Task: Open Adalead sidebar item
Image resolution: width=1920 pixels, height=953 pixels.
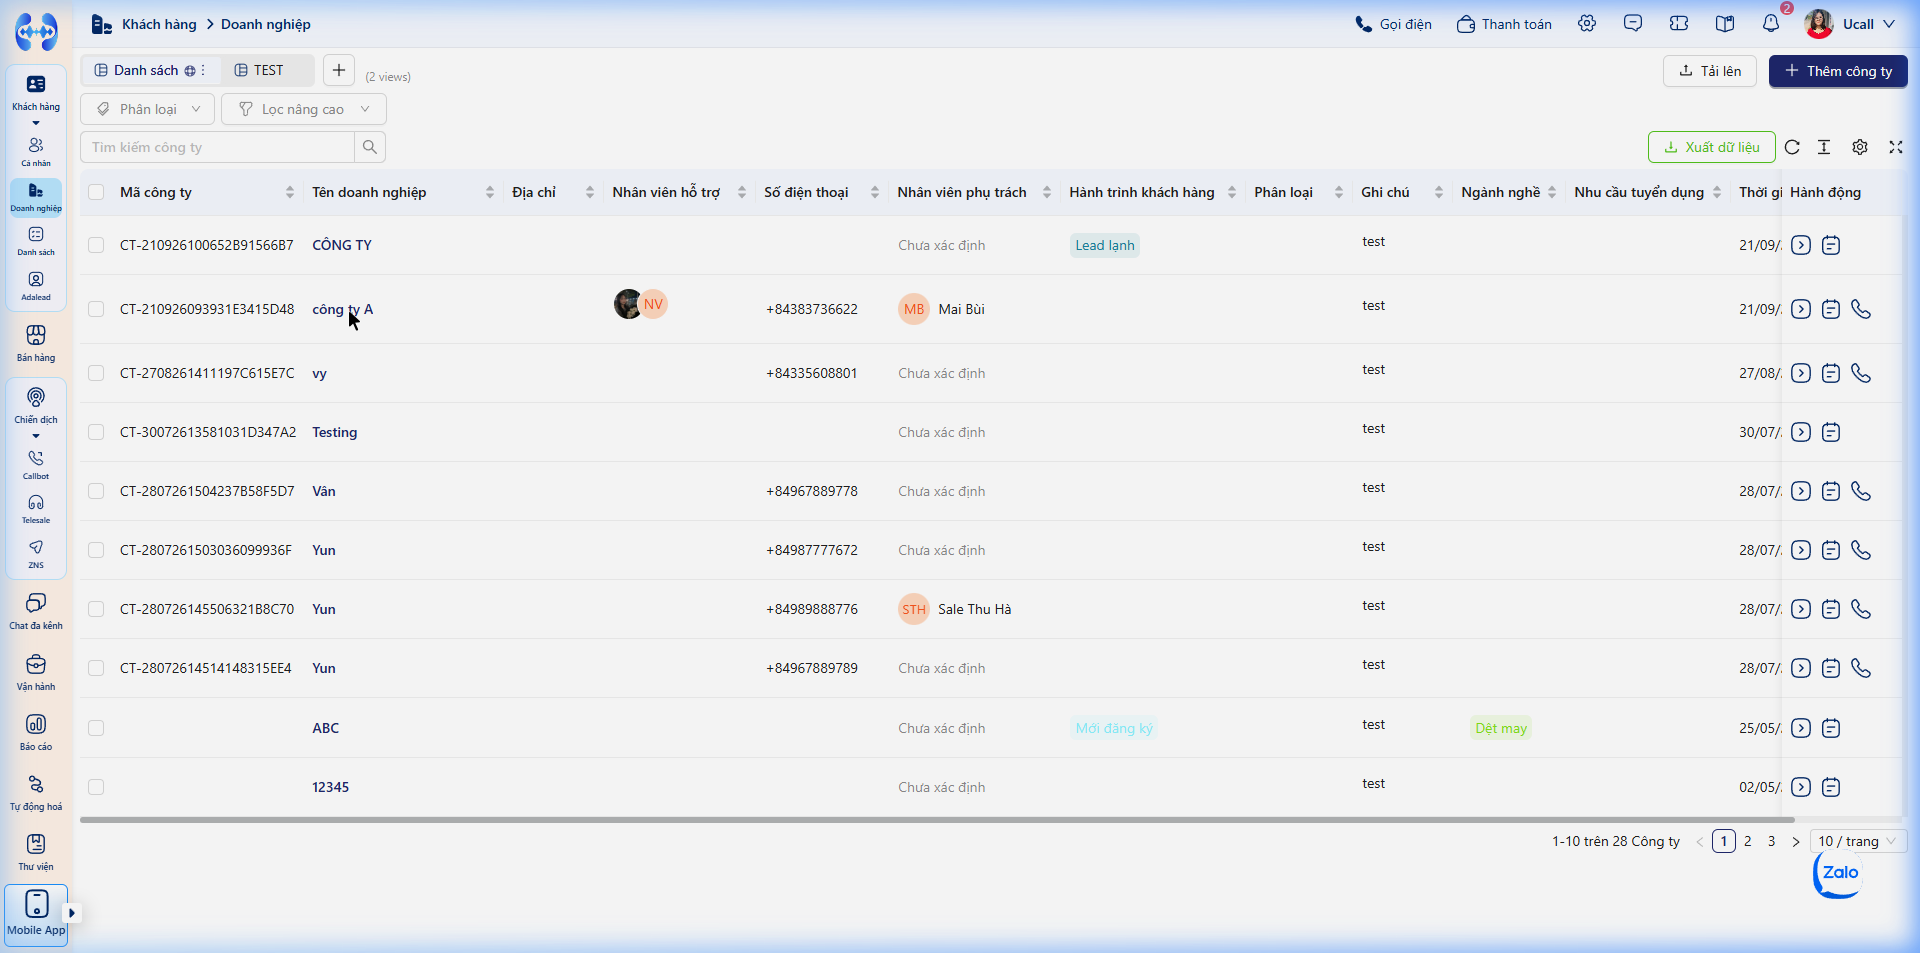Action: 36,286
